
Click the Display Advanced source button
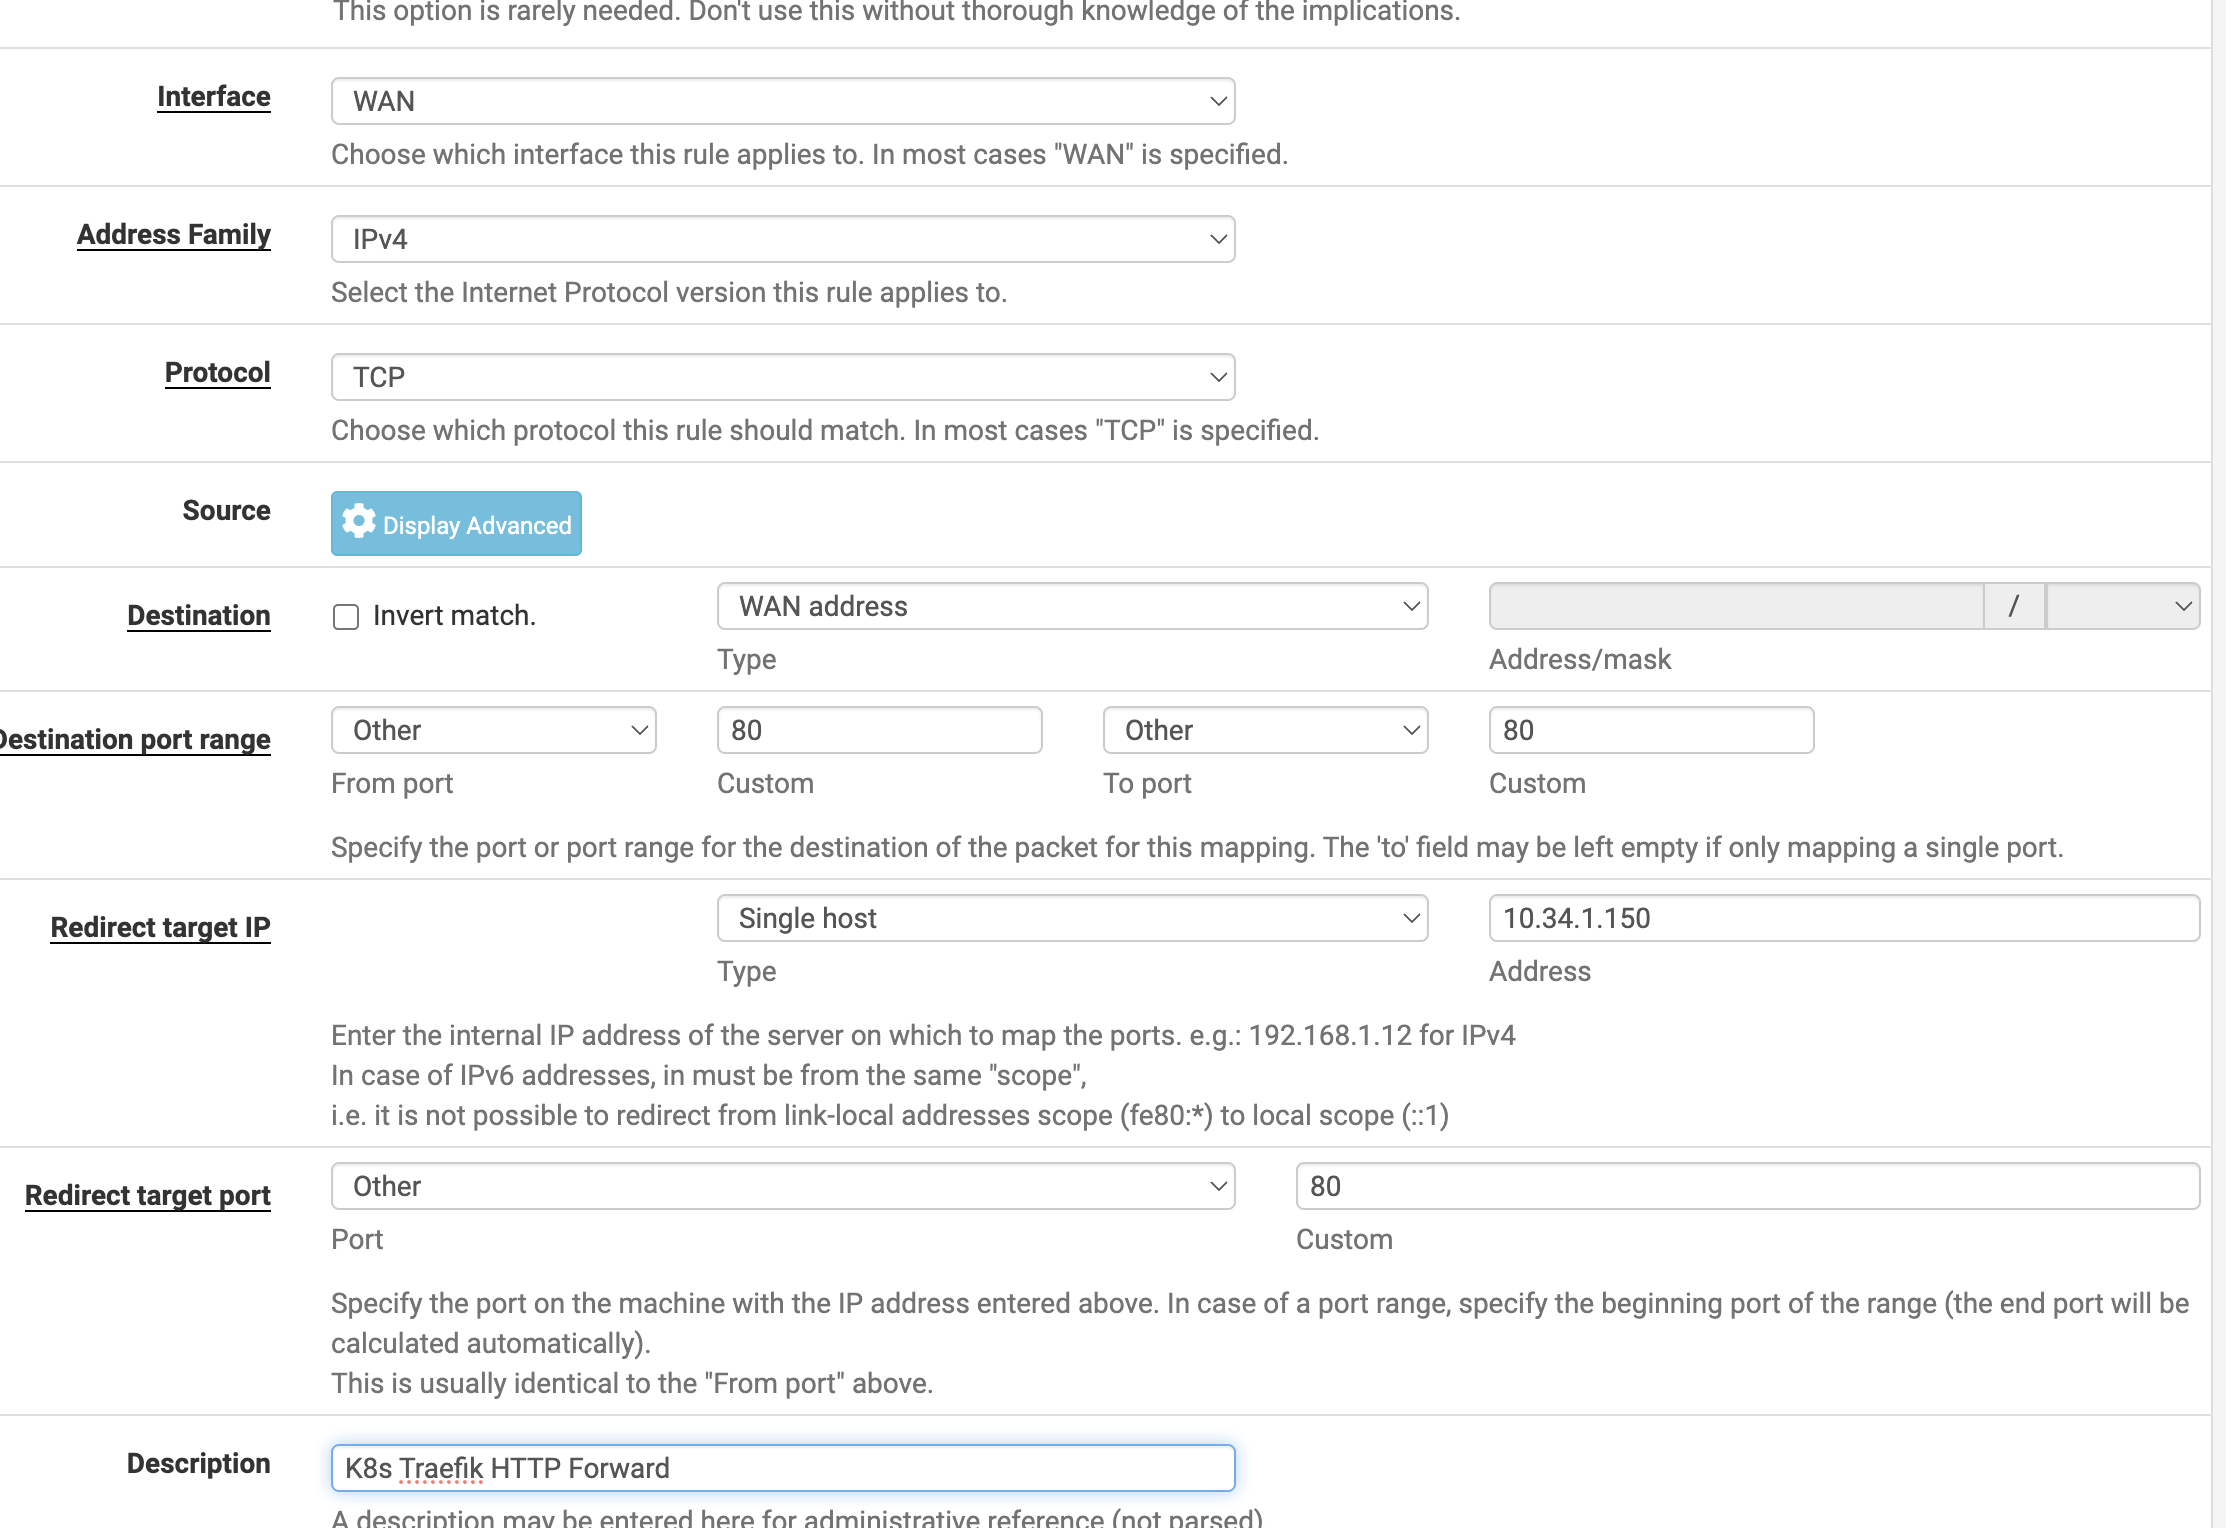coord(476,525)
